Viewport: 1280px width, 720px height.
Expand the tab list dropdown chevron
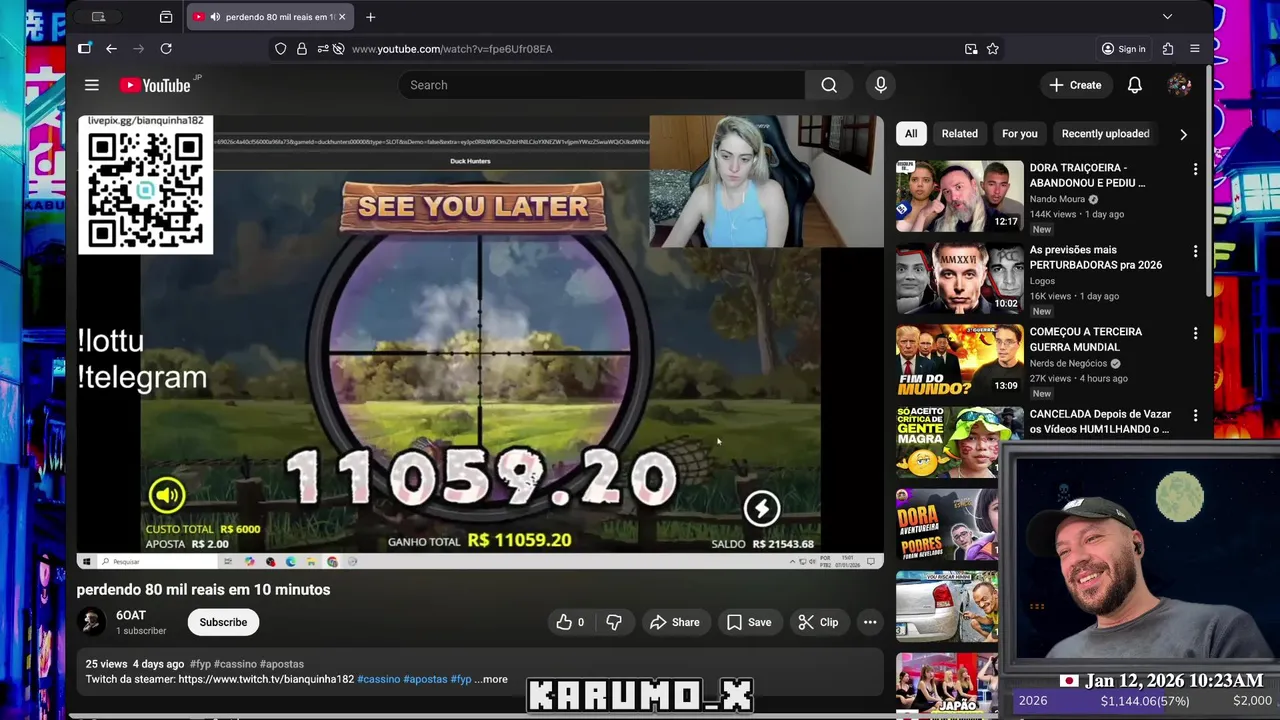(x=1167, y=17)
